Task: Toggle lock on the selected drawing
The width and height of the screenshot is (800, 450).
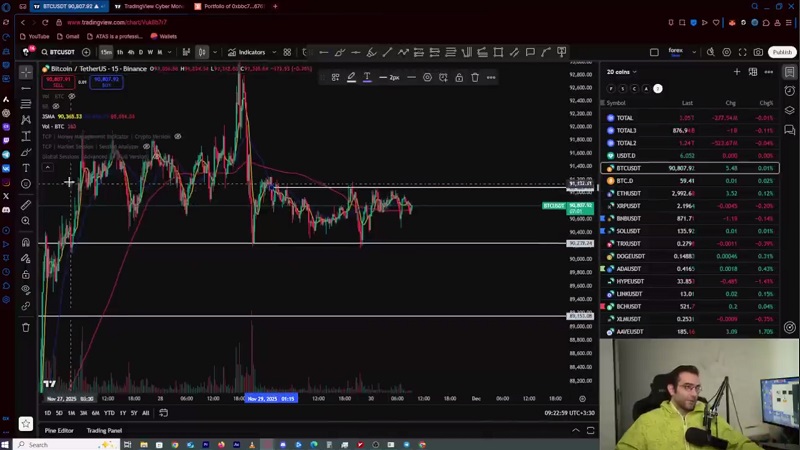Action: [x=459, y=77]
